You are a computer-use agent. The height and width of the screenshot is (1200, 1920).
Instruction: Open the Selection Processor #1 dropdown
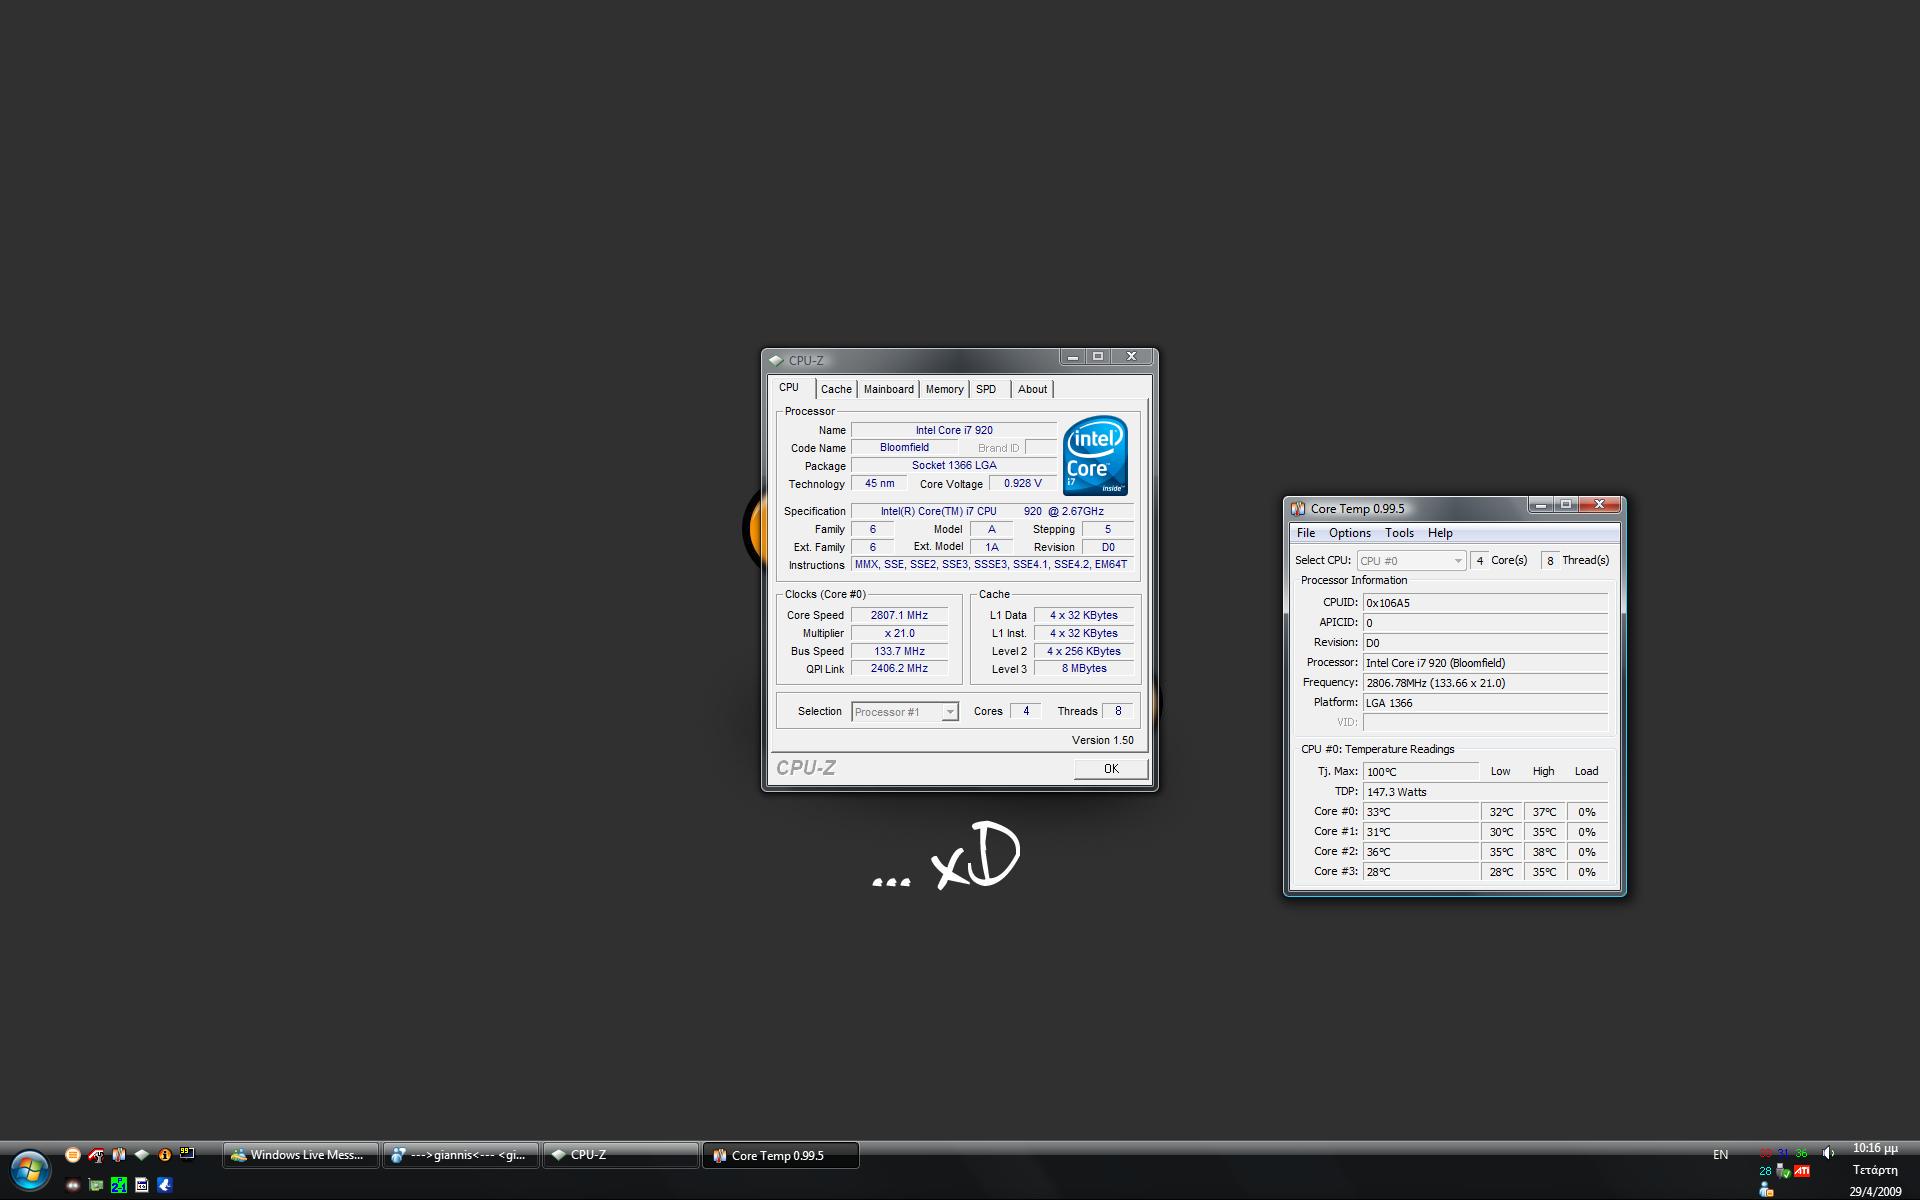coord(905,712)
